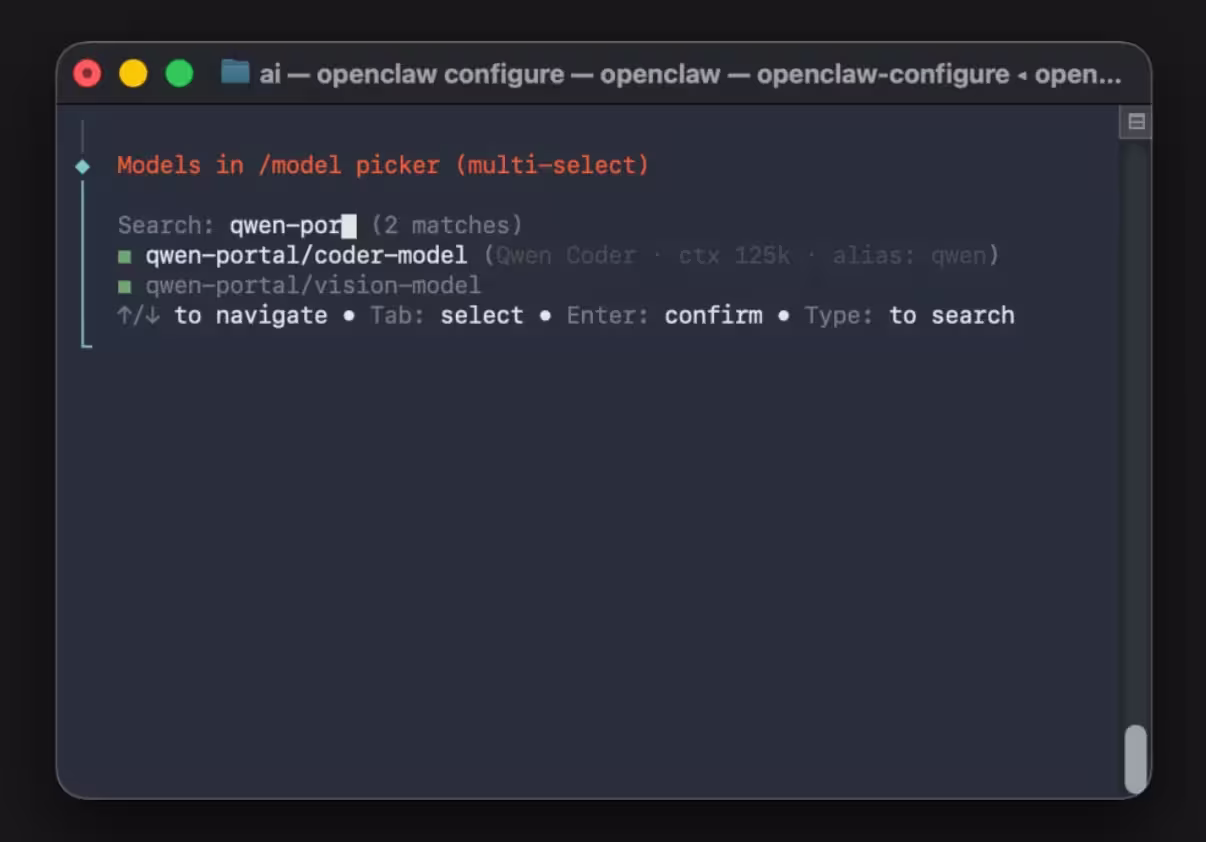The height and width of the screenshot is (842, 1206).
Task: Click the marker icon above the scrollbar
Action: (x=1136, y=122)
